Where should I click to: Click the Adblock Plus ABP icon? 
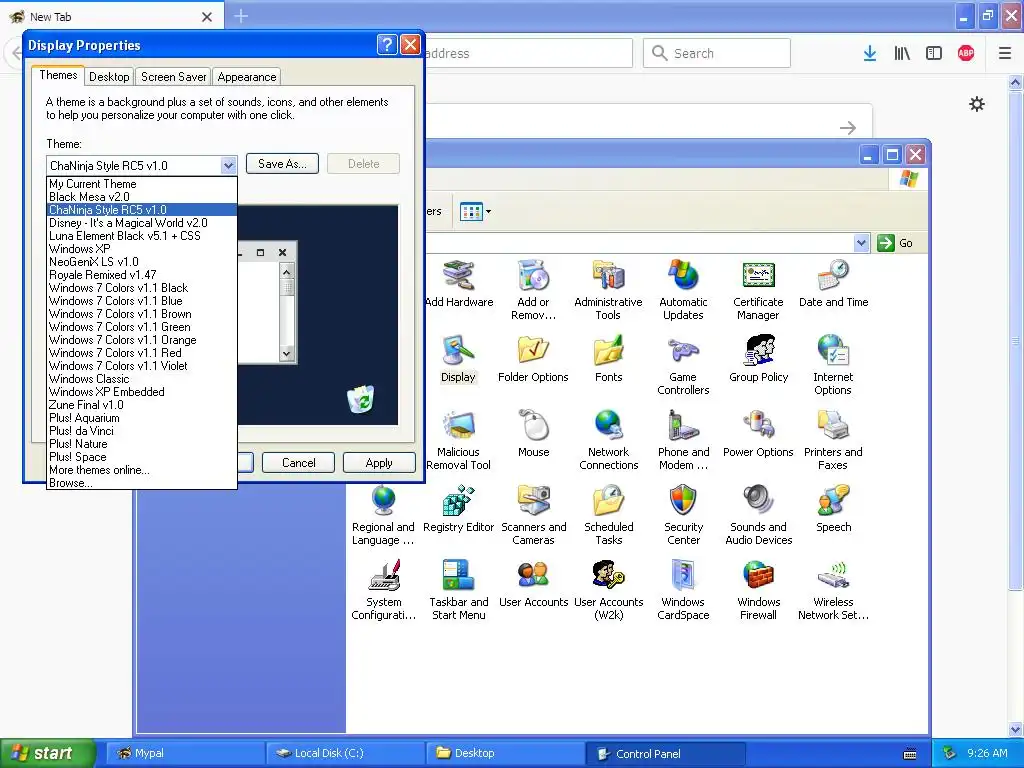[x=966, y=54]
